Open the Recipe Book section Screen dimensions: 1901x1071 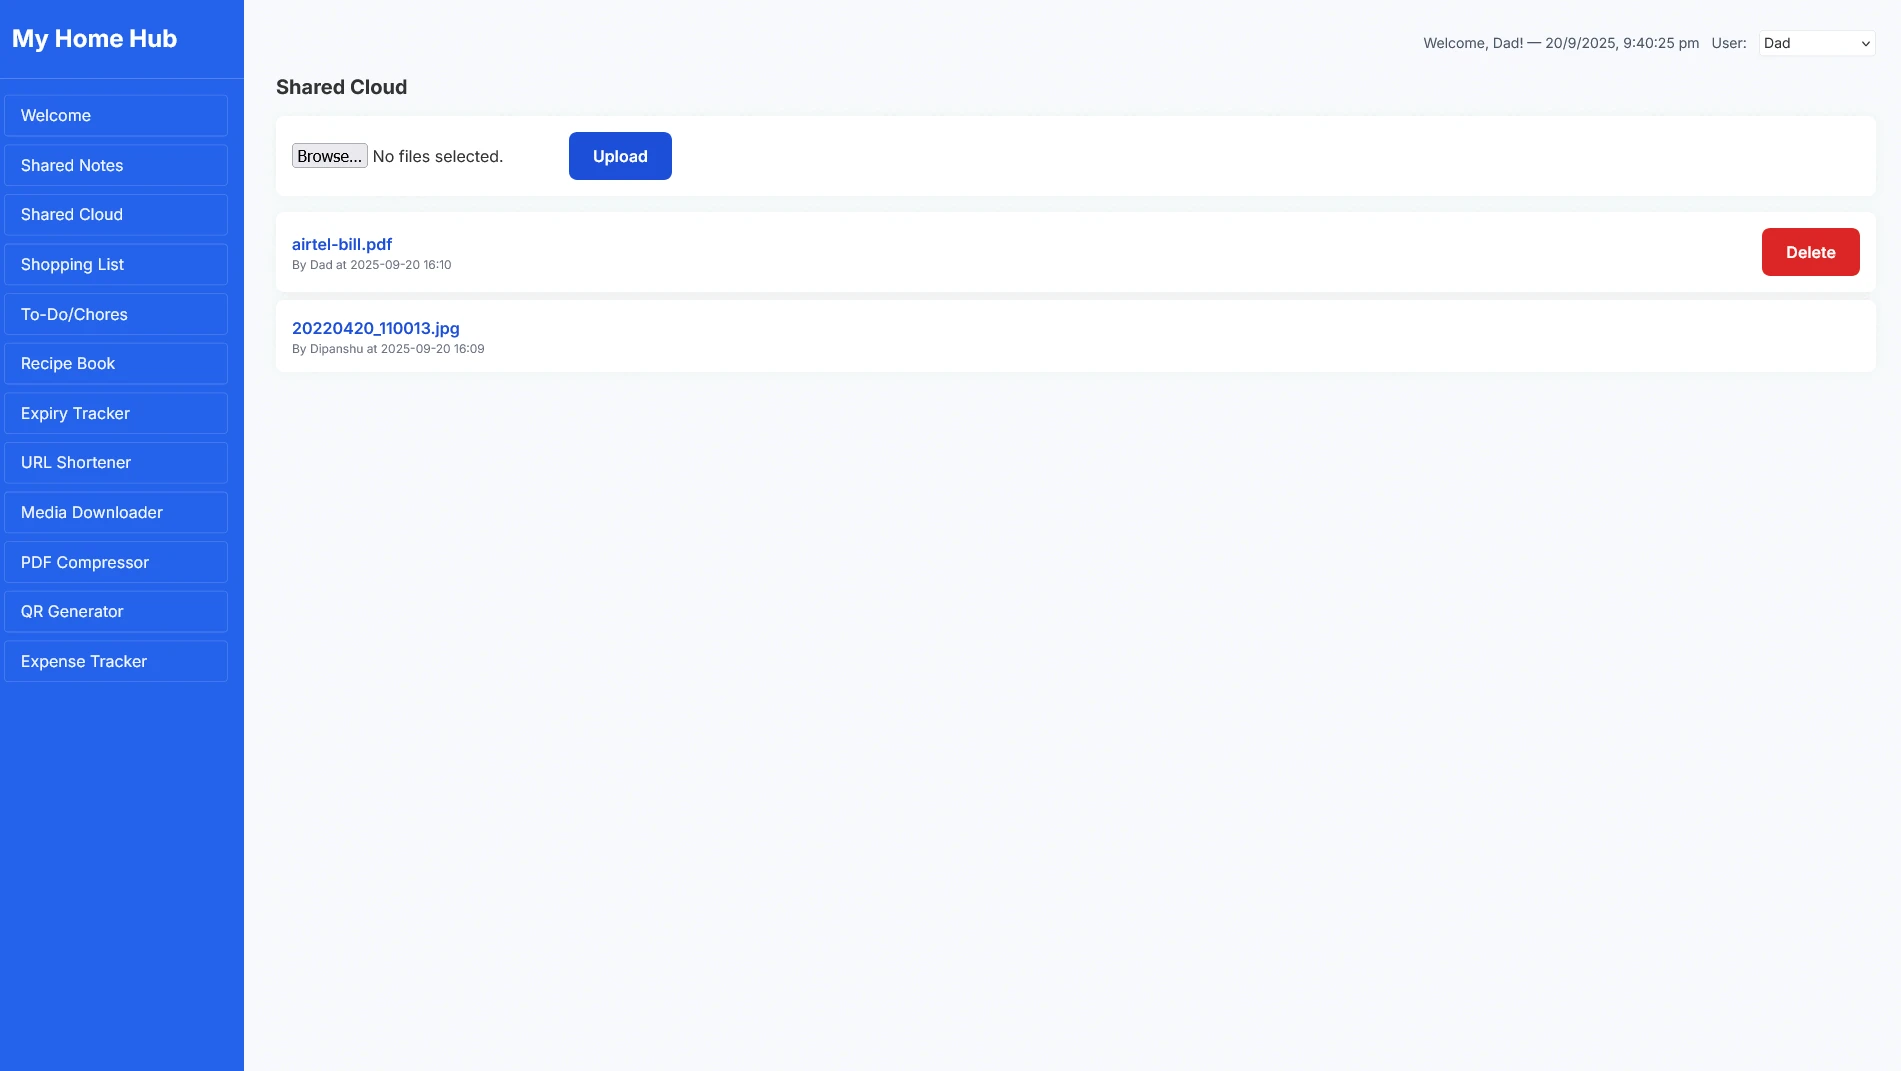(116, 364)
